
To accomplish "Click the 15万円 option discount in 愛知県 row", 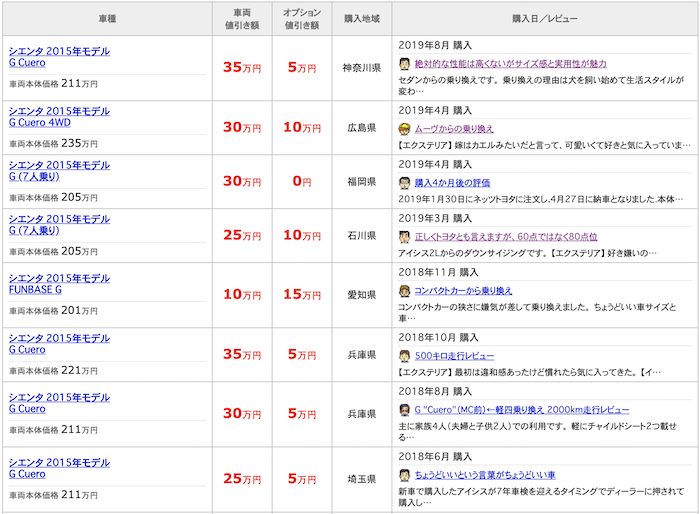I will click(302, 295).
